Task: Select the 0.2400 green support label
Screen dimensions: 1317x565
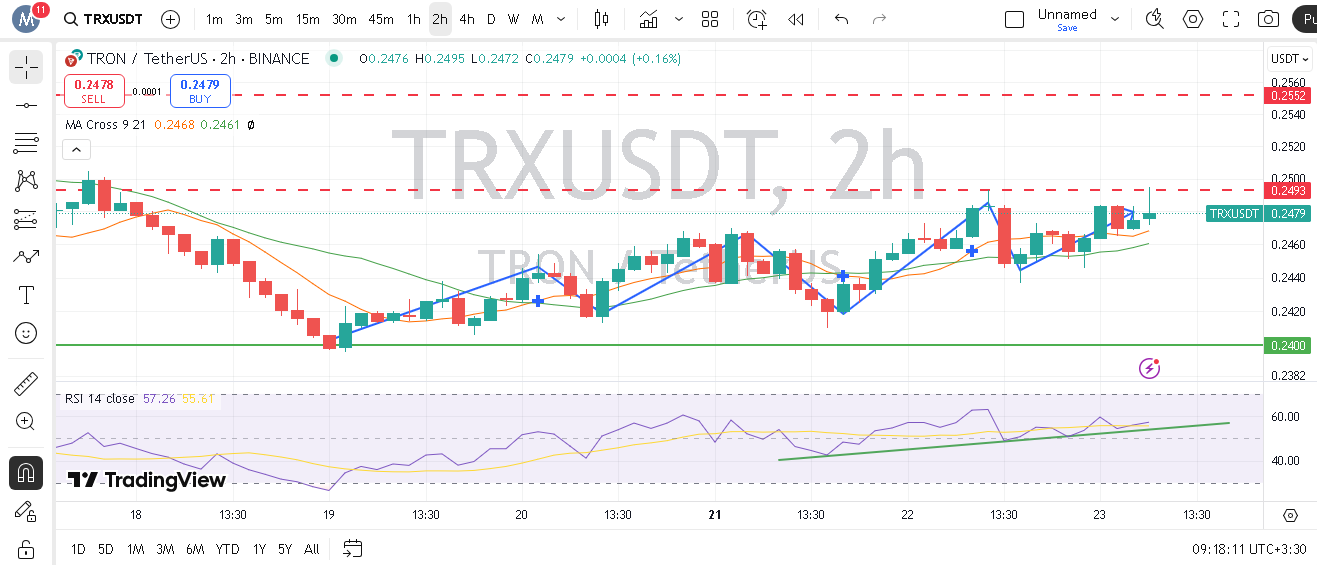Action: tap(1287, 345)
